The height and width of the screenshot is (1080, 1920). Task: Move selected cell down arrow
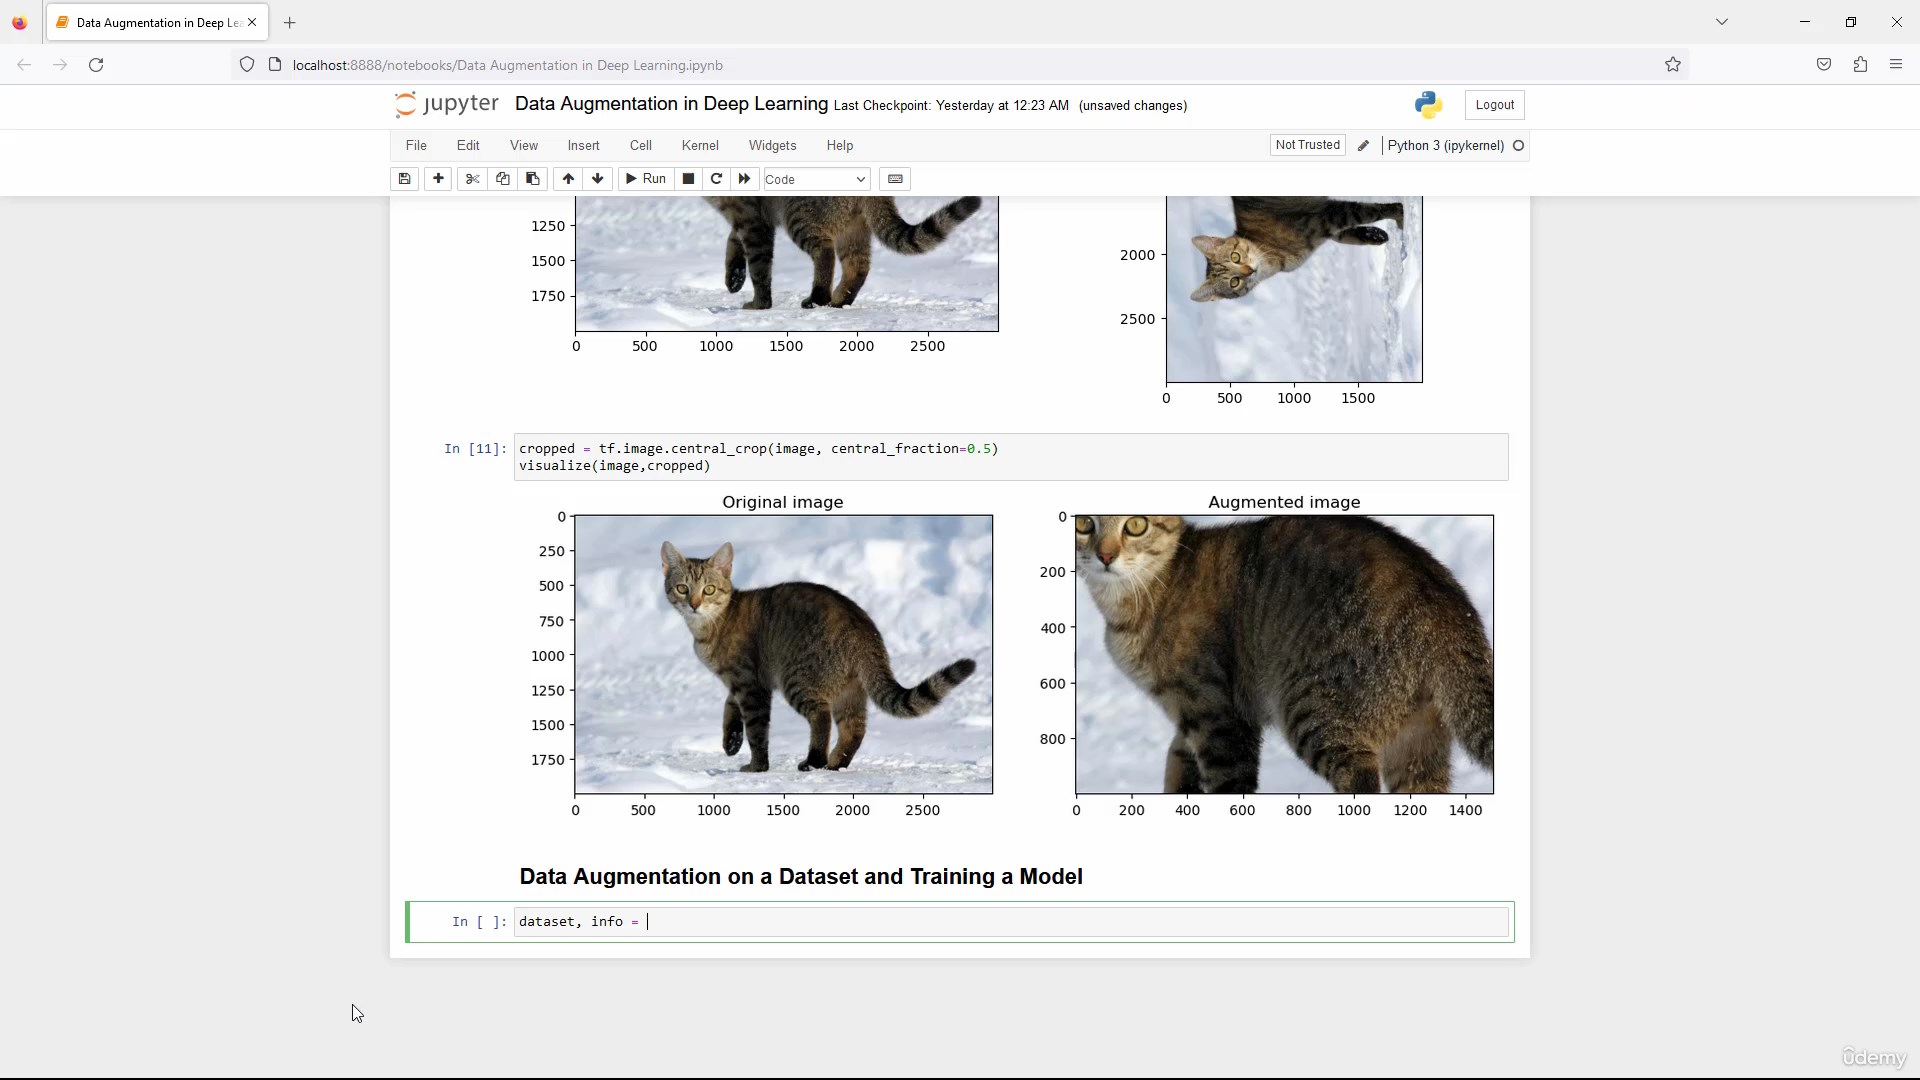pos(598,179)
